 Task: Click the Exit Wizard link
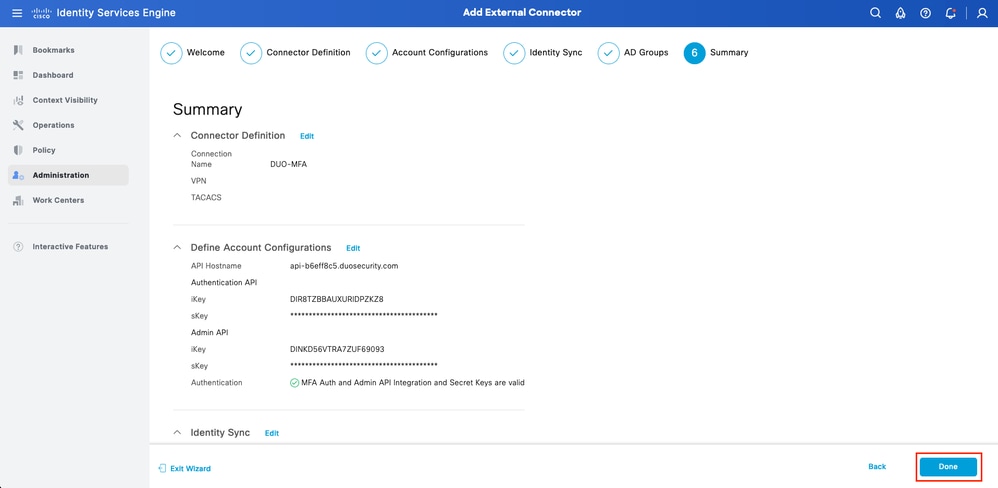click(x=190, y=468)
